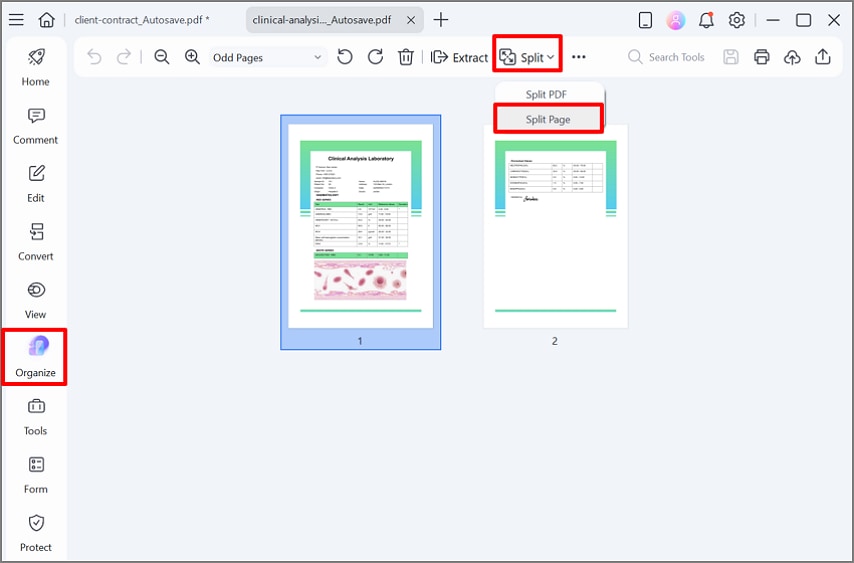Viewport: 854px width, 563px height.
Task: Undo the last action
Action: (x=94, y=57)
